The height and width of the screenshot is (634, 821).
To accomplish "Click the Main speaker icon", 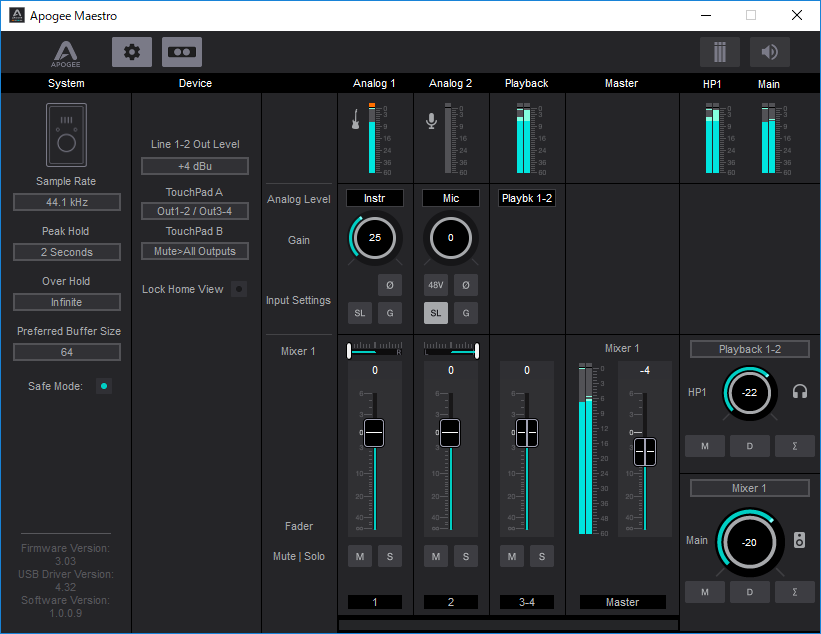I will pos(799,540).
